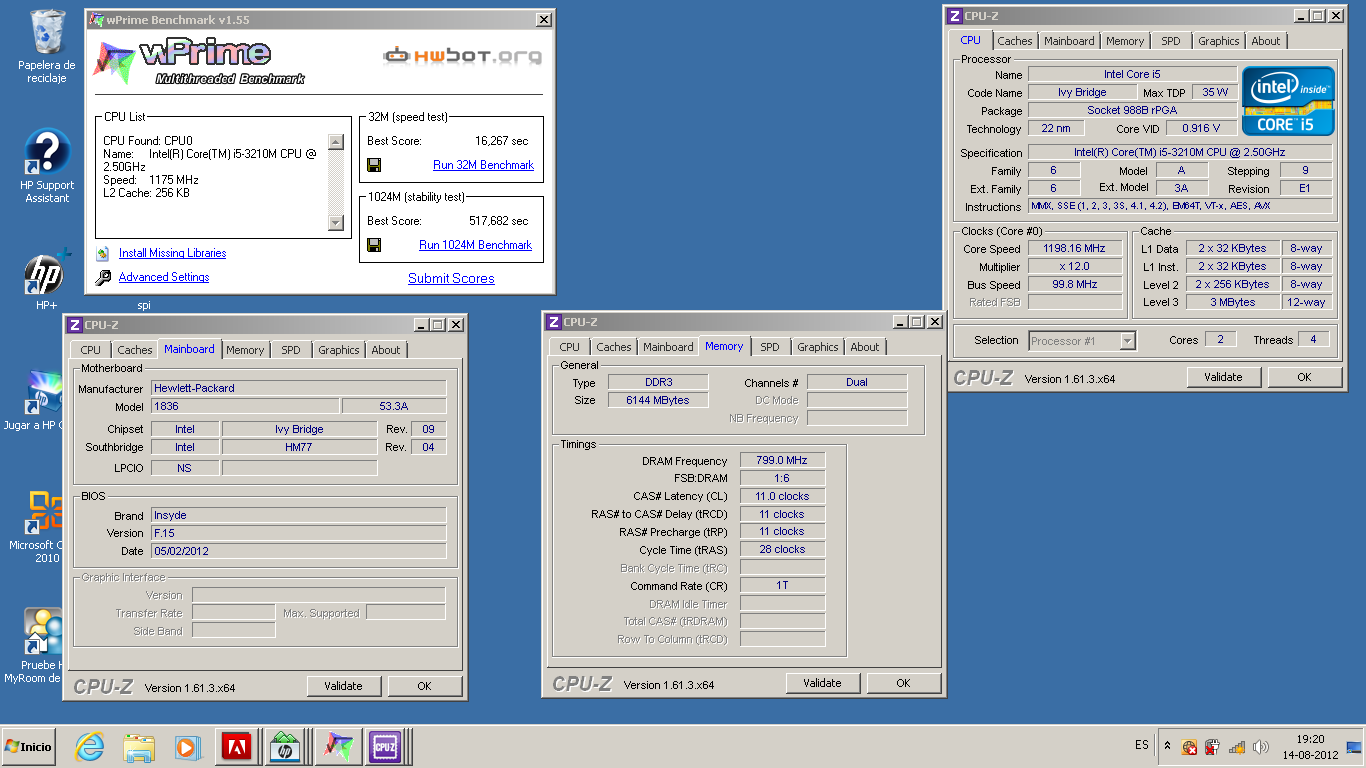The height and width of the screenshot is (768, 1366).
Task: Click the Run 32M Benchmark link
Action: click(483, 165)
